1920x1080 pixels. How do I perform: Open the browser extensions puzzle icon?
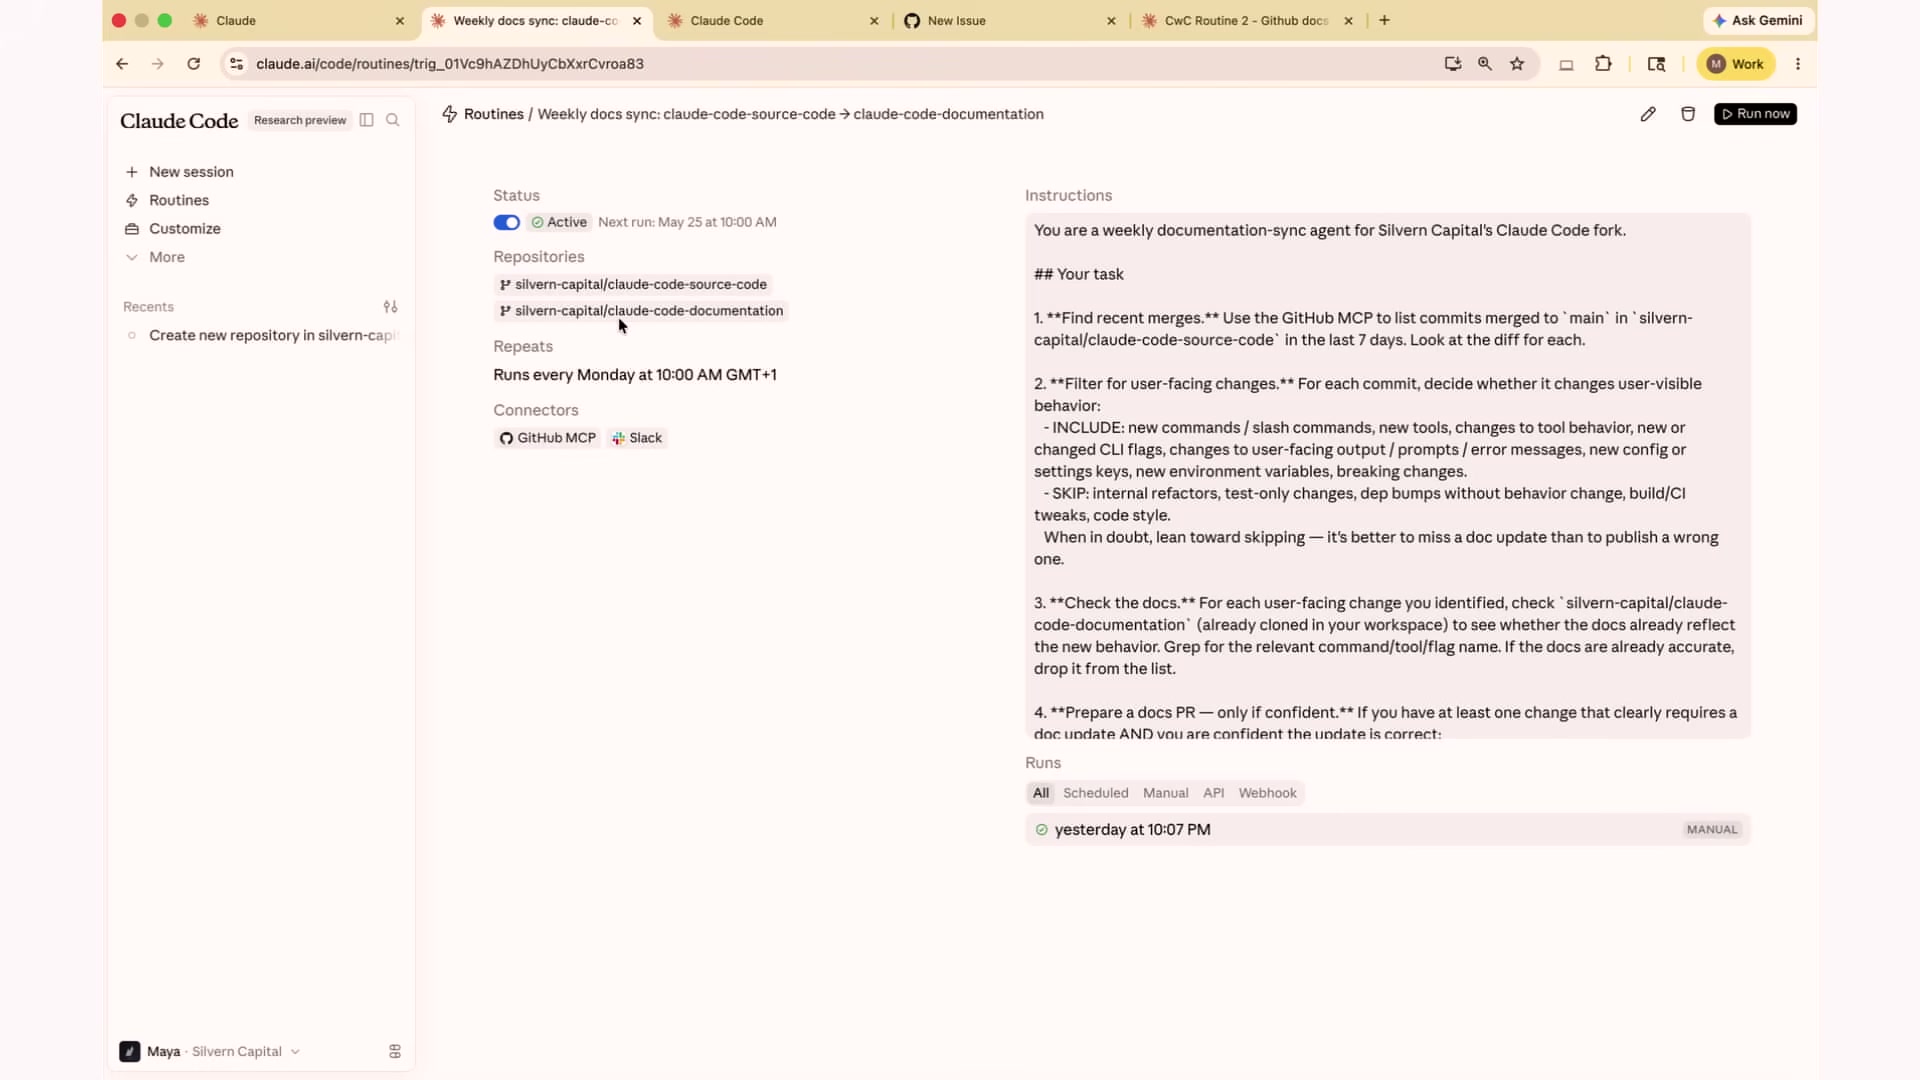click(x=1603, y=64)
